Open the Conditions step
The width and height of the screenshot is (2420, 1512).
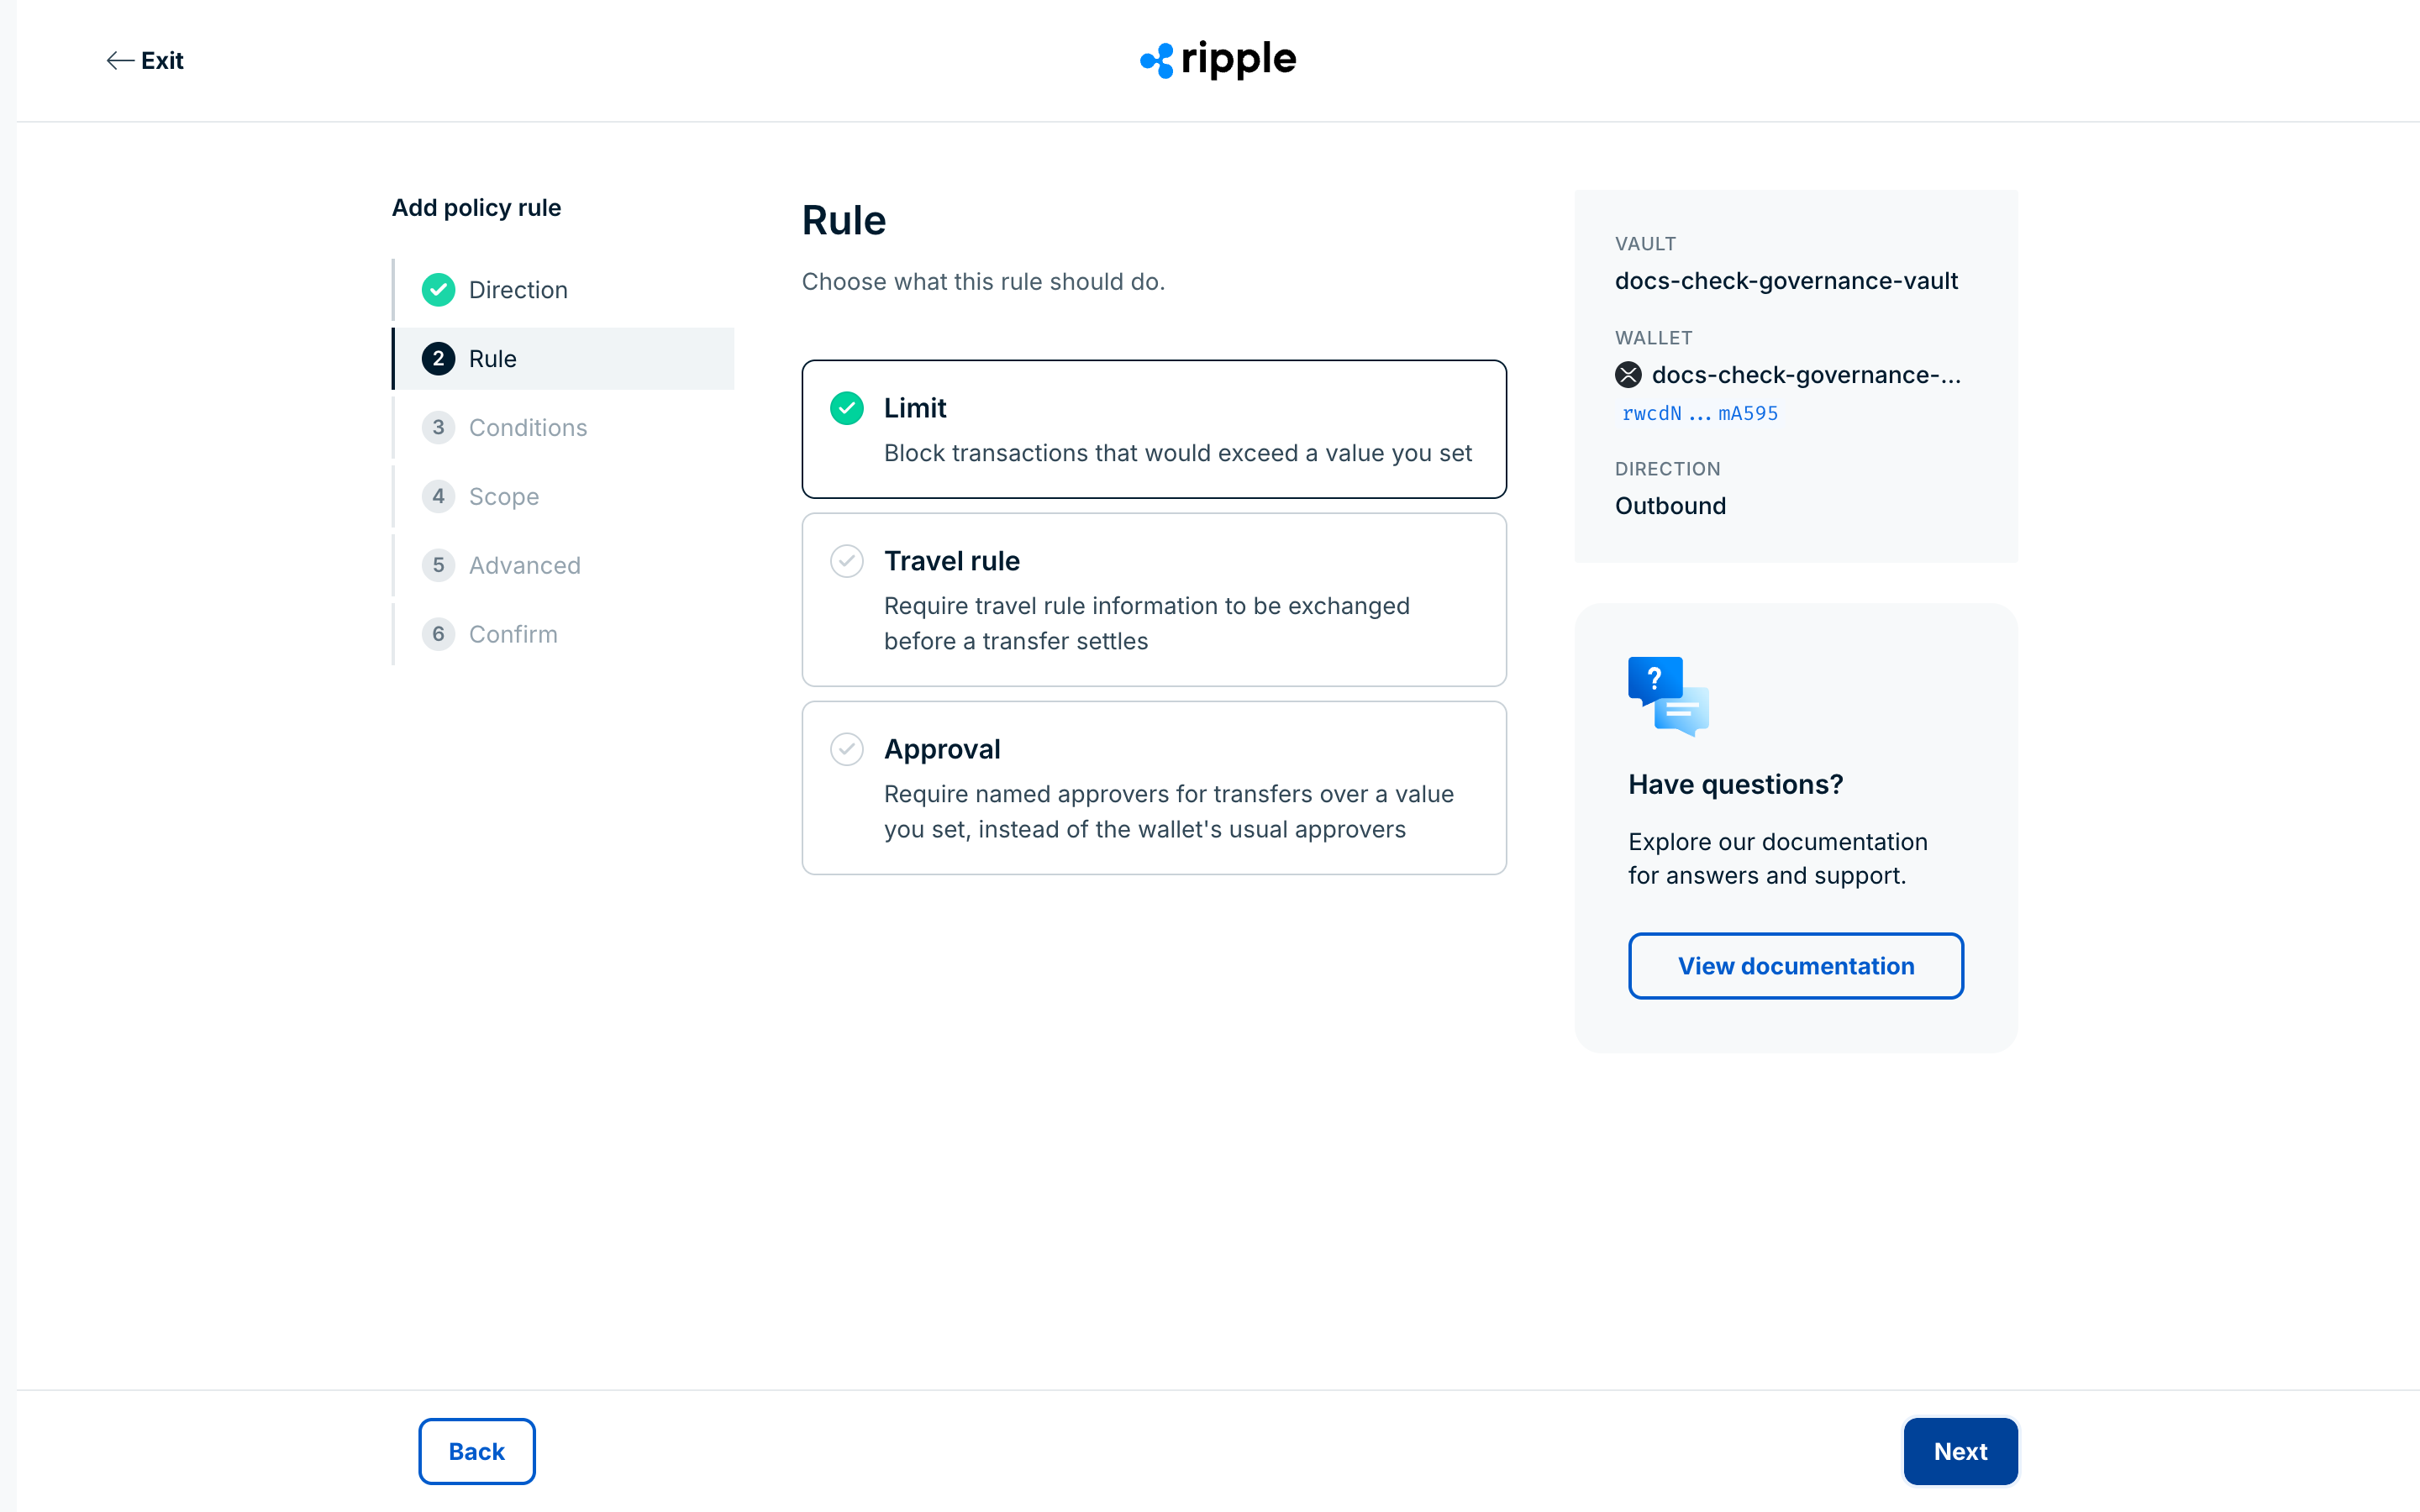pyautogui.click(x=564, y=428)
